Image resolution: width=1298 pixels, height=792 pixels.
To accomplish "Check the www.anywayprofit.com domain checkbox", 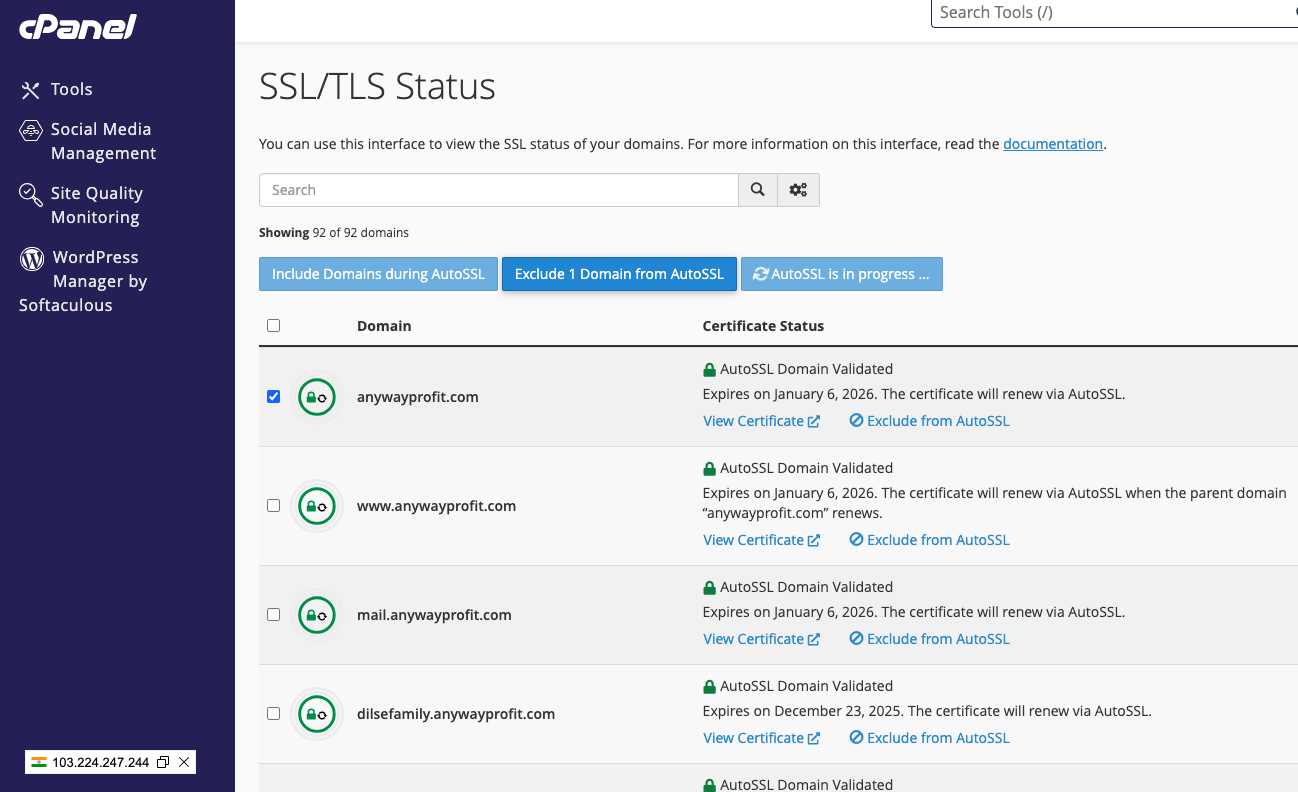I will point(274,506).
